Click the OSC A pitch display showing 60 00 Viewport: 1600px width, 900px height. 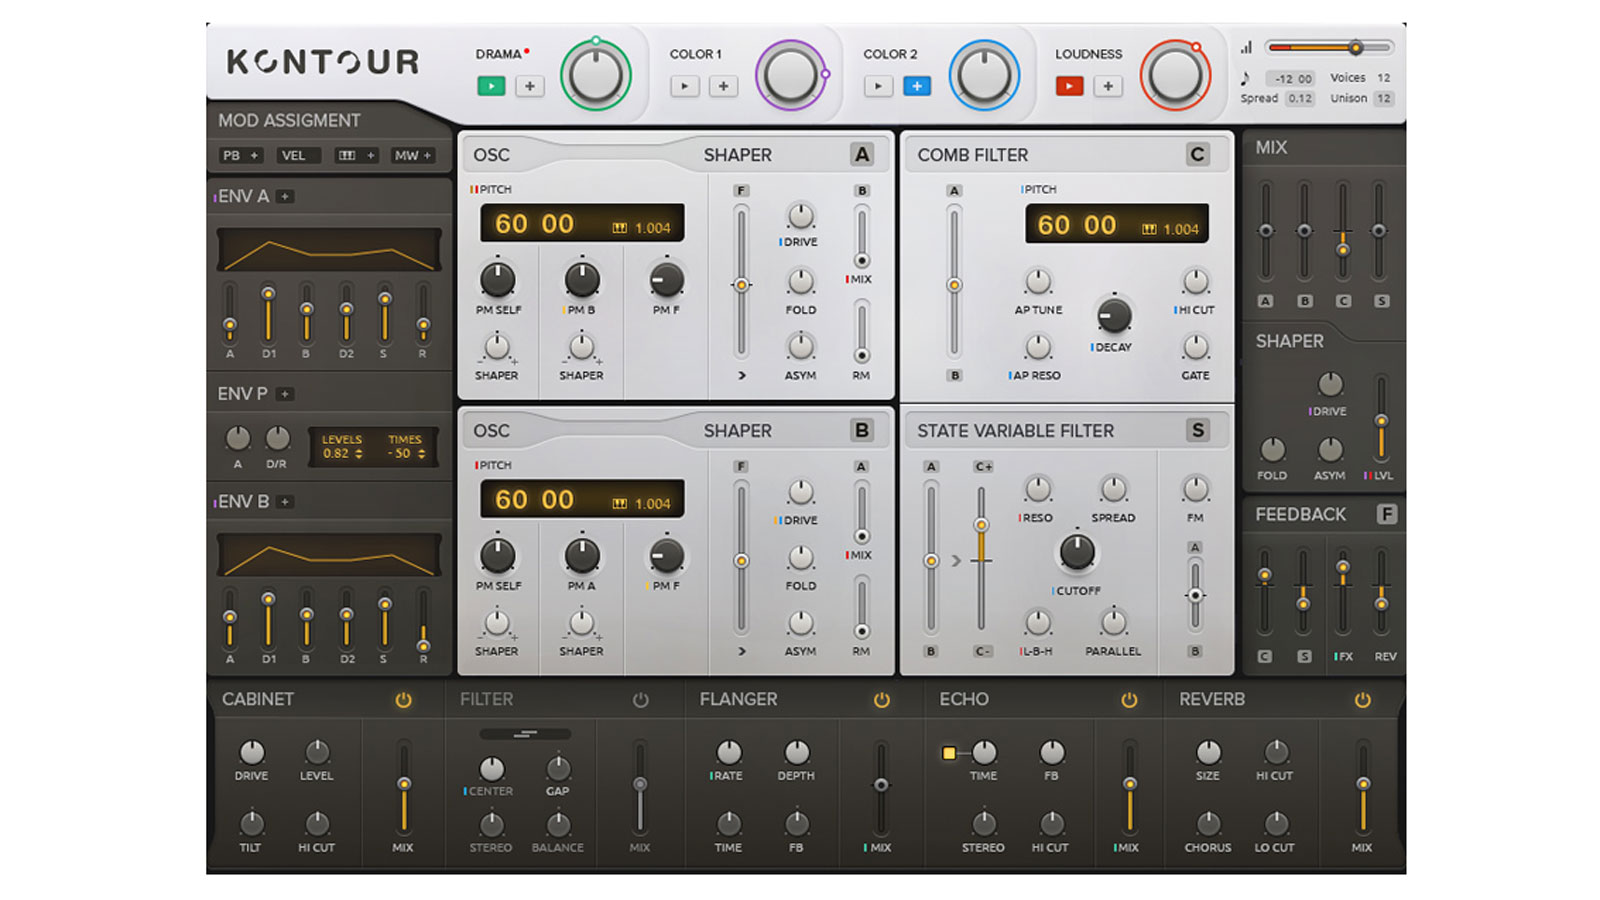pyautogui.click(x=582, y=224)
